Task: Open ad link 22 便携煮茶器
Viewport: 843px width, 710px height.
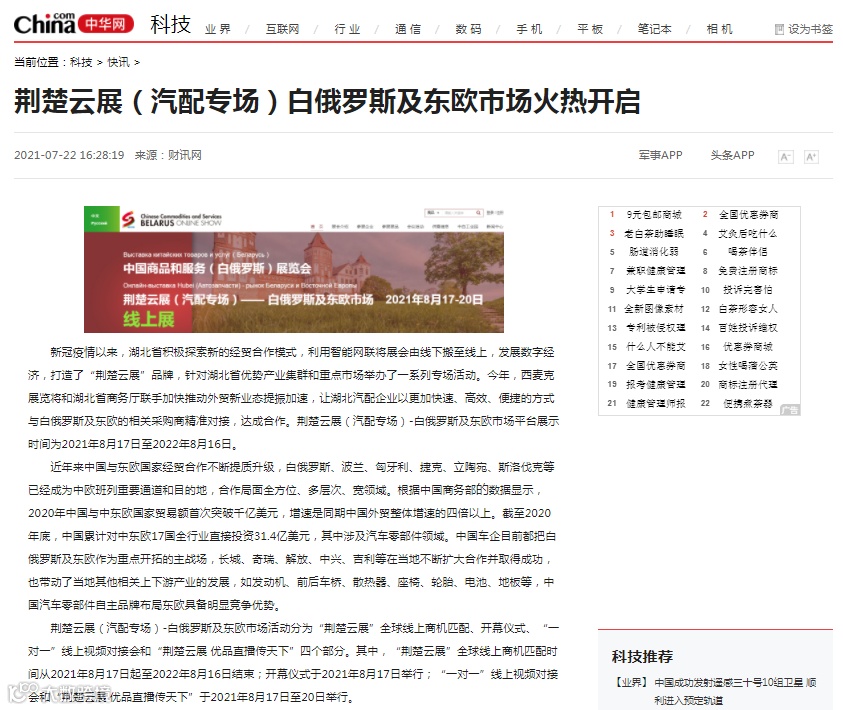Action: coord(747,403)
